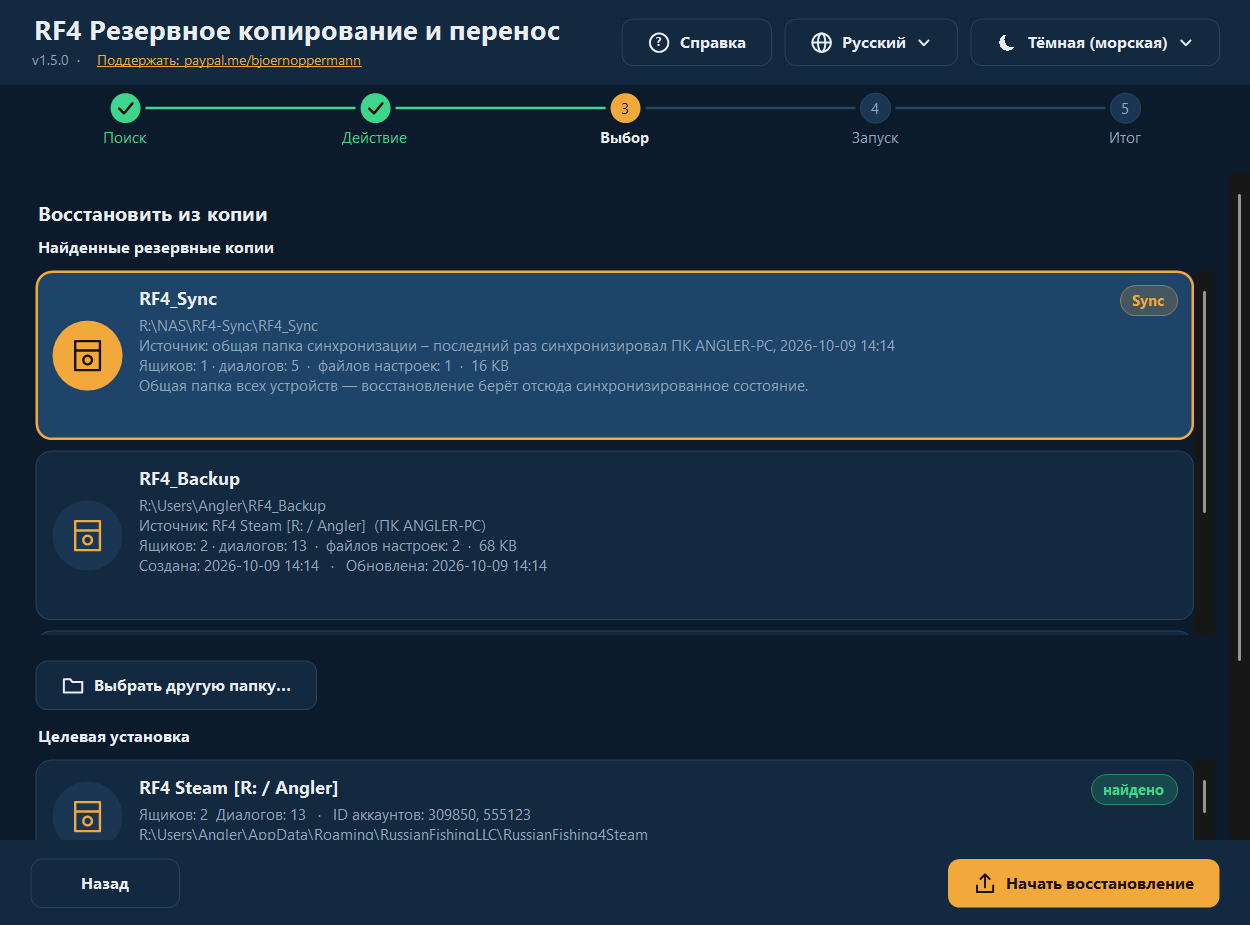Click the 'Создана: 2026-10-09 14:14' text
The height and width of the screenshot is (925, 1250).
[229, 566]
